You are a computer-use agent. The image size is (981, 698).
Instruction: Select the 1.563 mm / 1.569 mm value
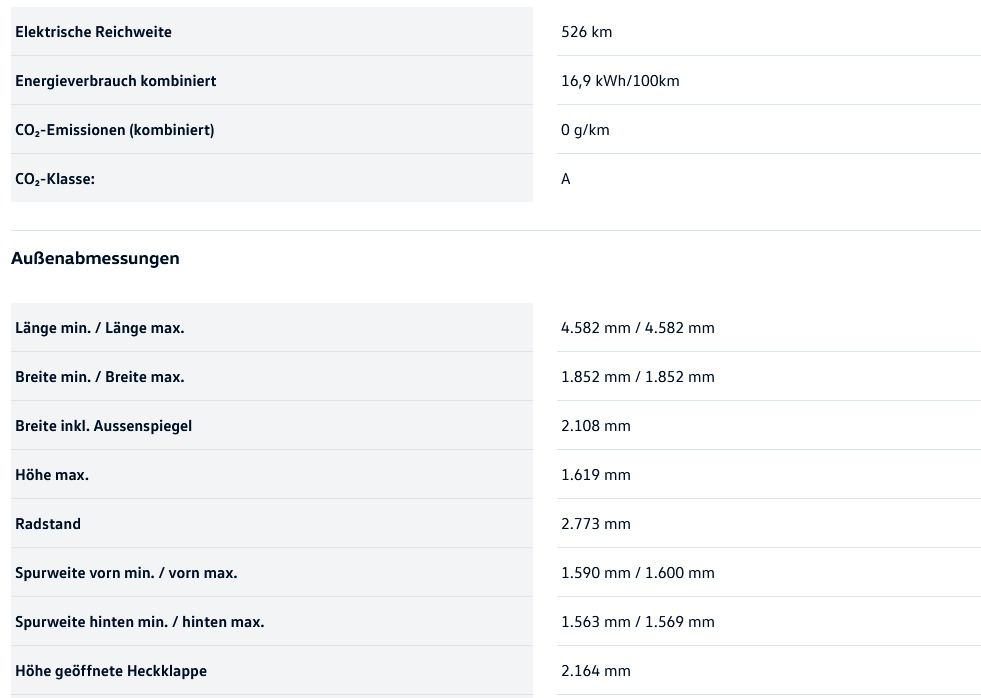[638, 622]
